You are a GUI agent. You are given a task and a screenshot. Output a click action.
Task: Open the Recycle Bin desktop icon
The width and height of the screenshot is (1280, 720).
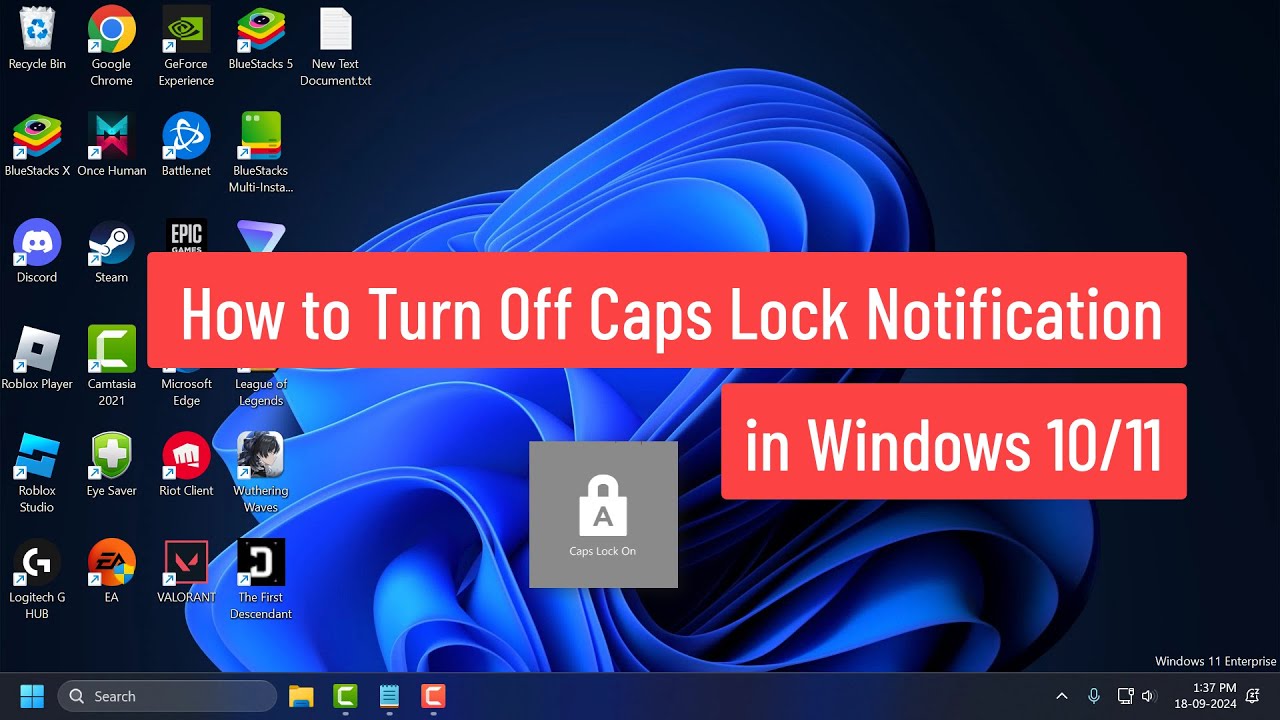click(37, 38)
